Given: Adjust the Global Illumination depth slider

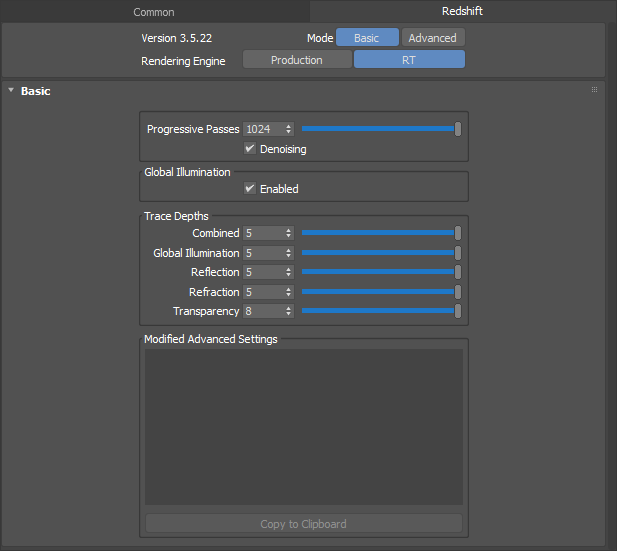Looking at the screenshot, I should pos(381,253).
